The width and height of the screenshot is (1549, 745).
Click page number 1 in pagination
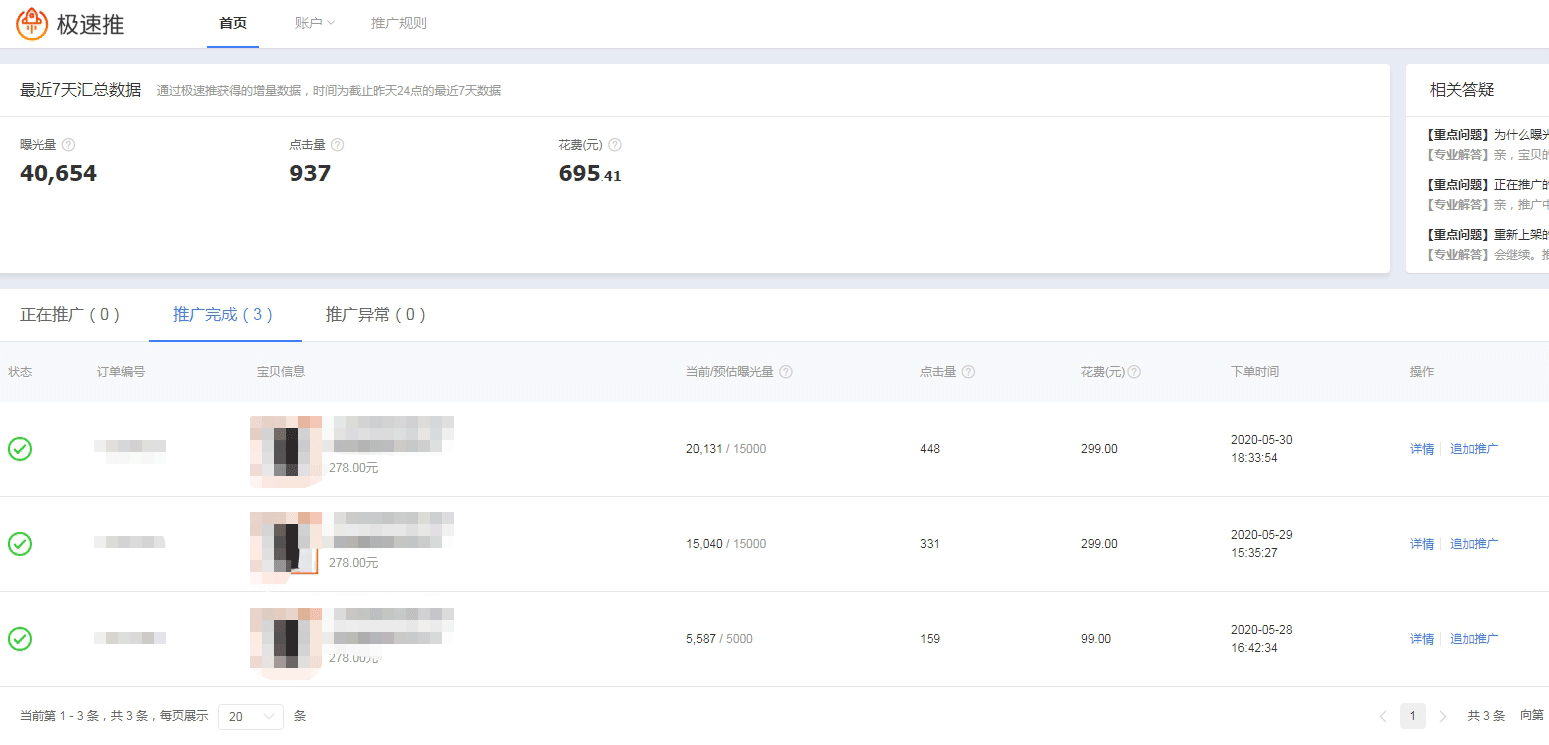(1413, 716)
